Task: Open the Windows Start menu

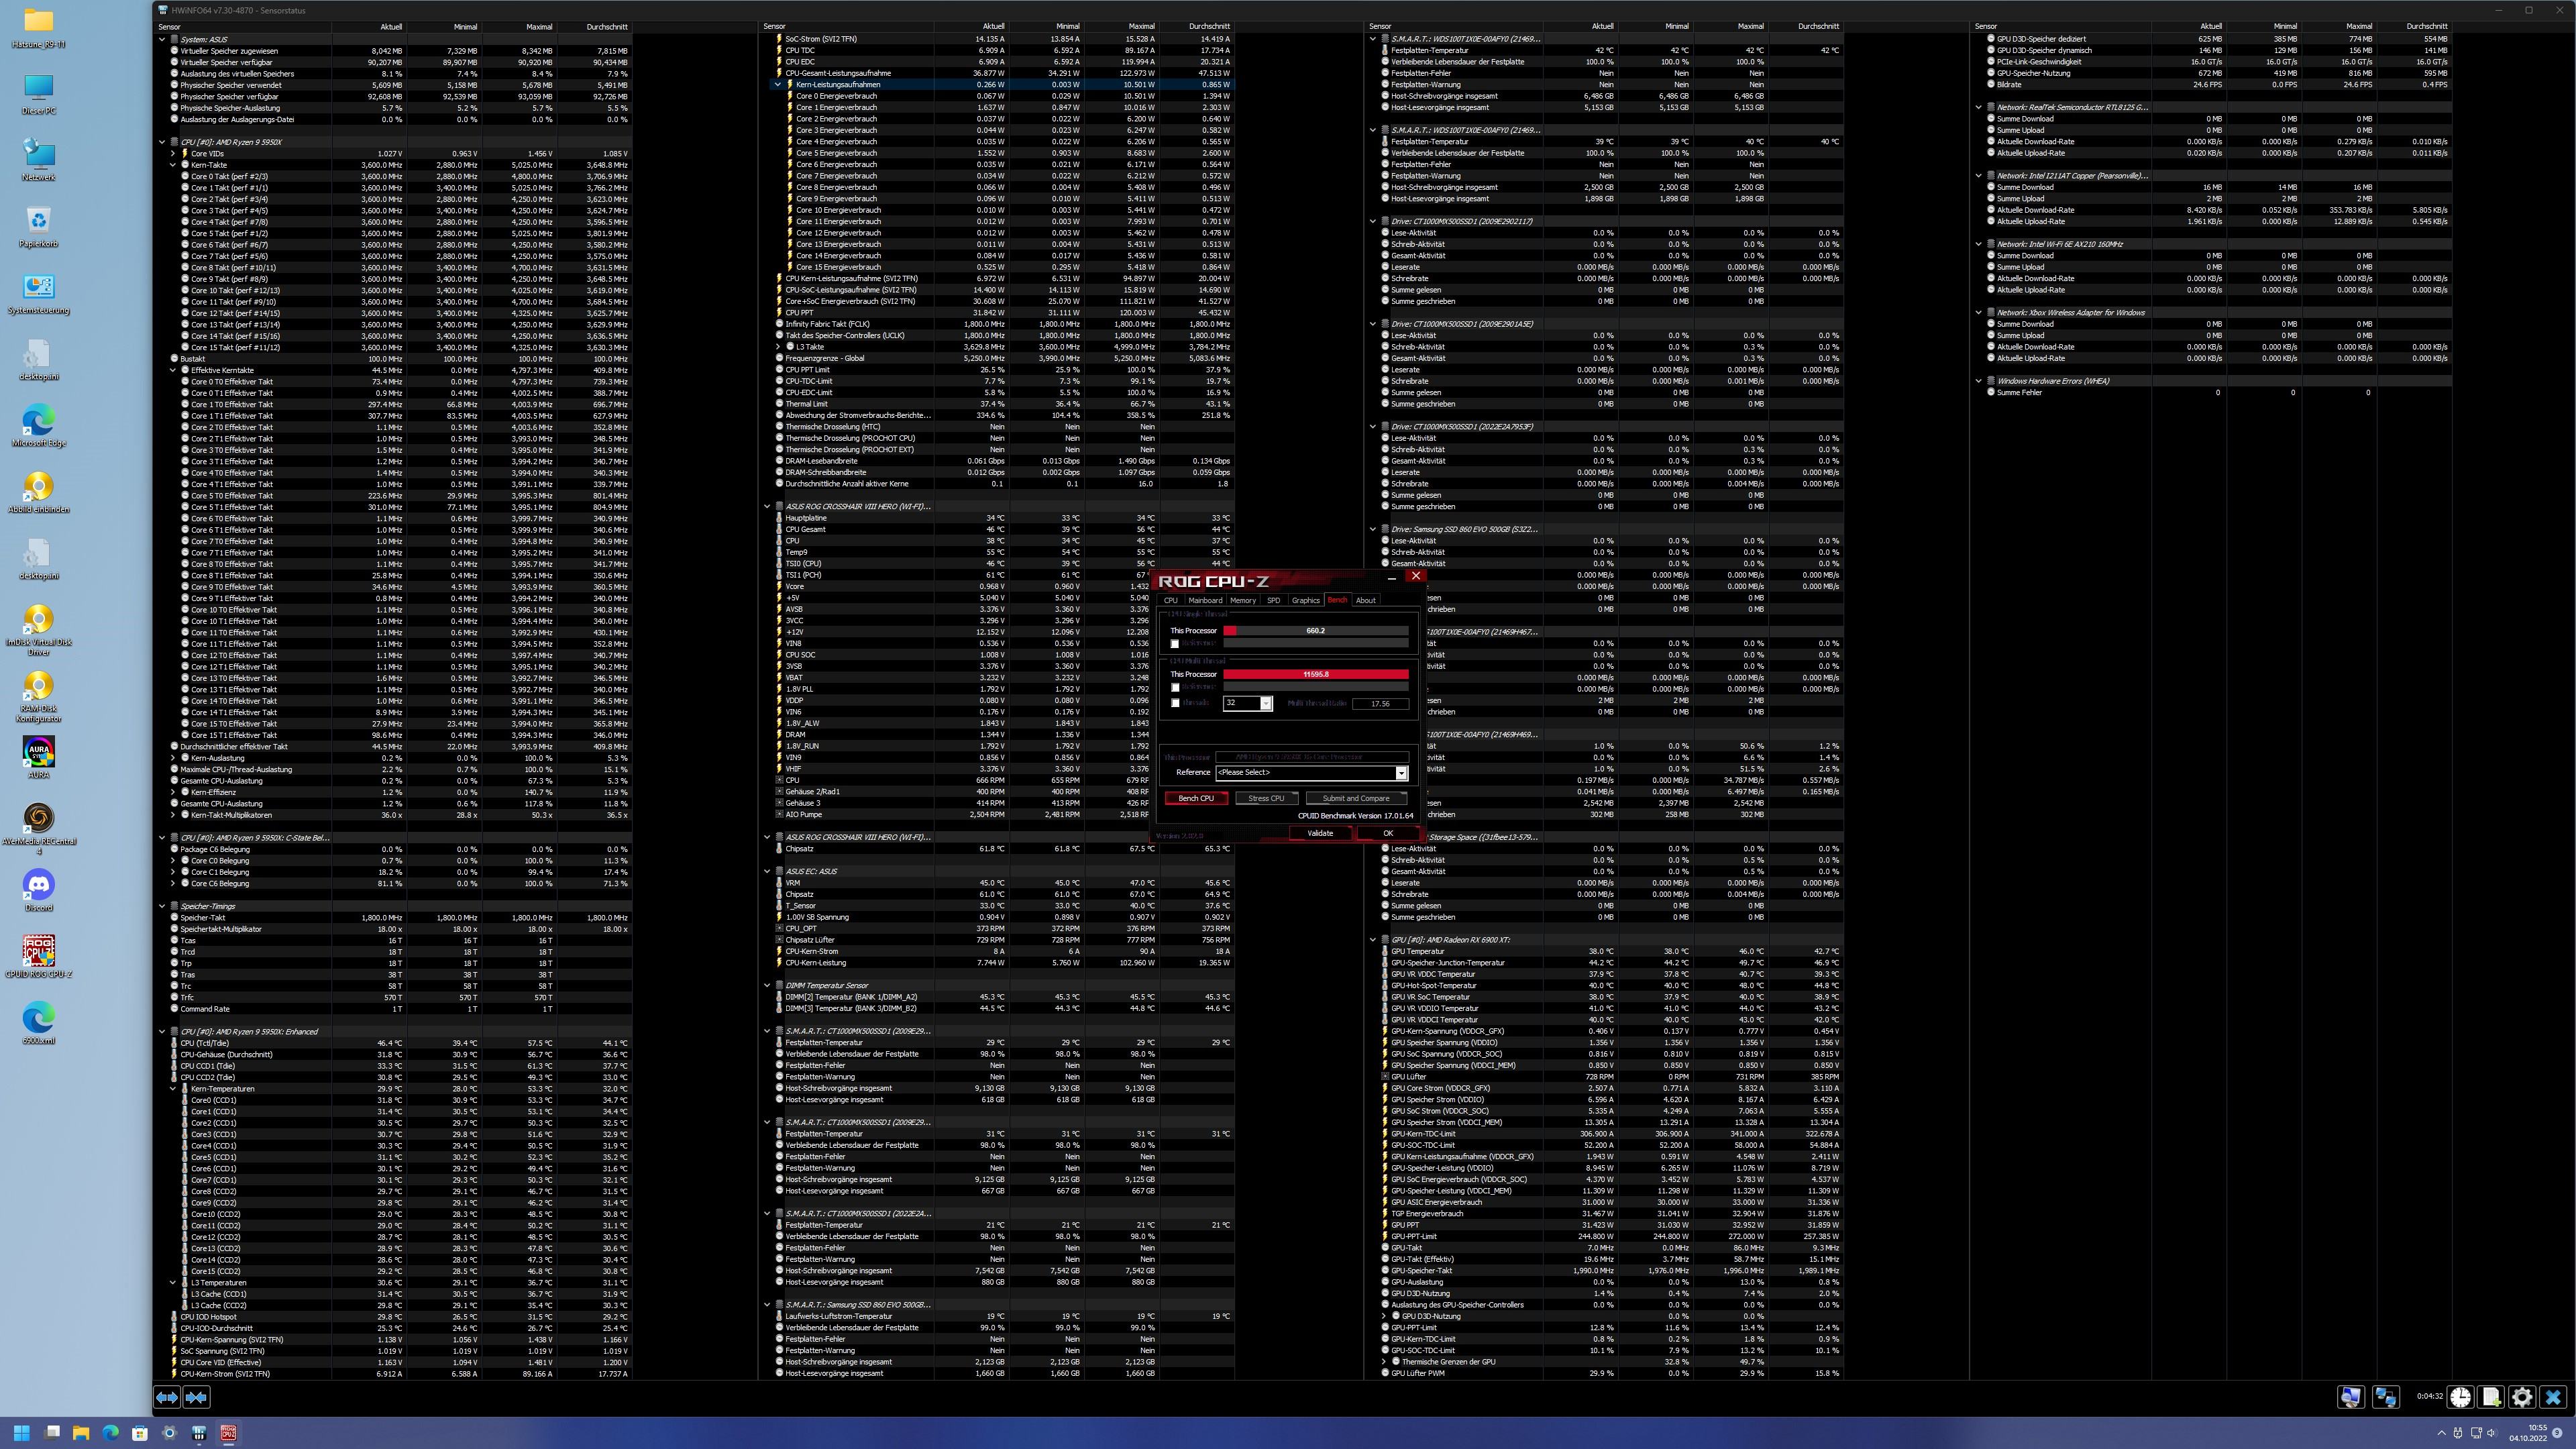Action: coord(22,1432)
